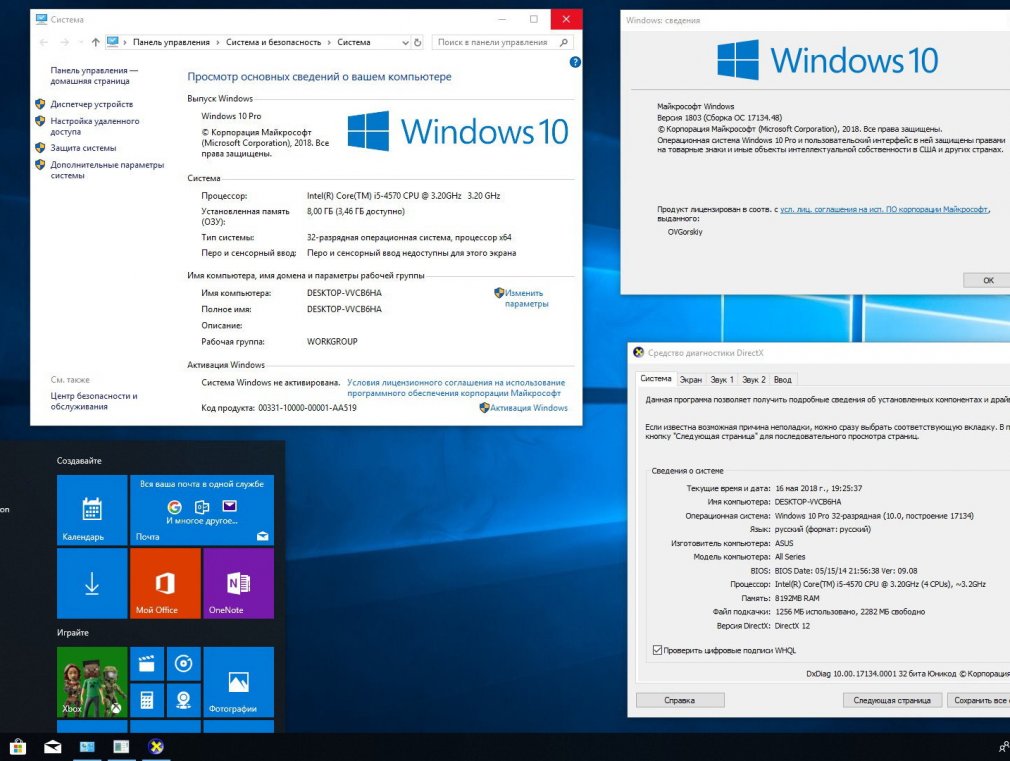Image resolution: width=1010 pixels, height=761 pixels.
Task: Open the Camera webcam tile
Action: point(184,700)
